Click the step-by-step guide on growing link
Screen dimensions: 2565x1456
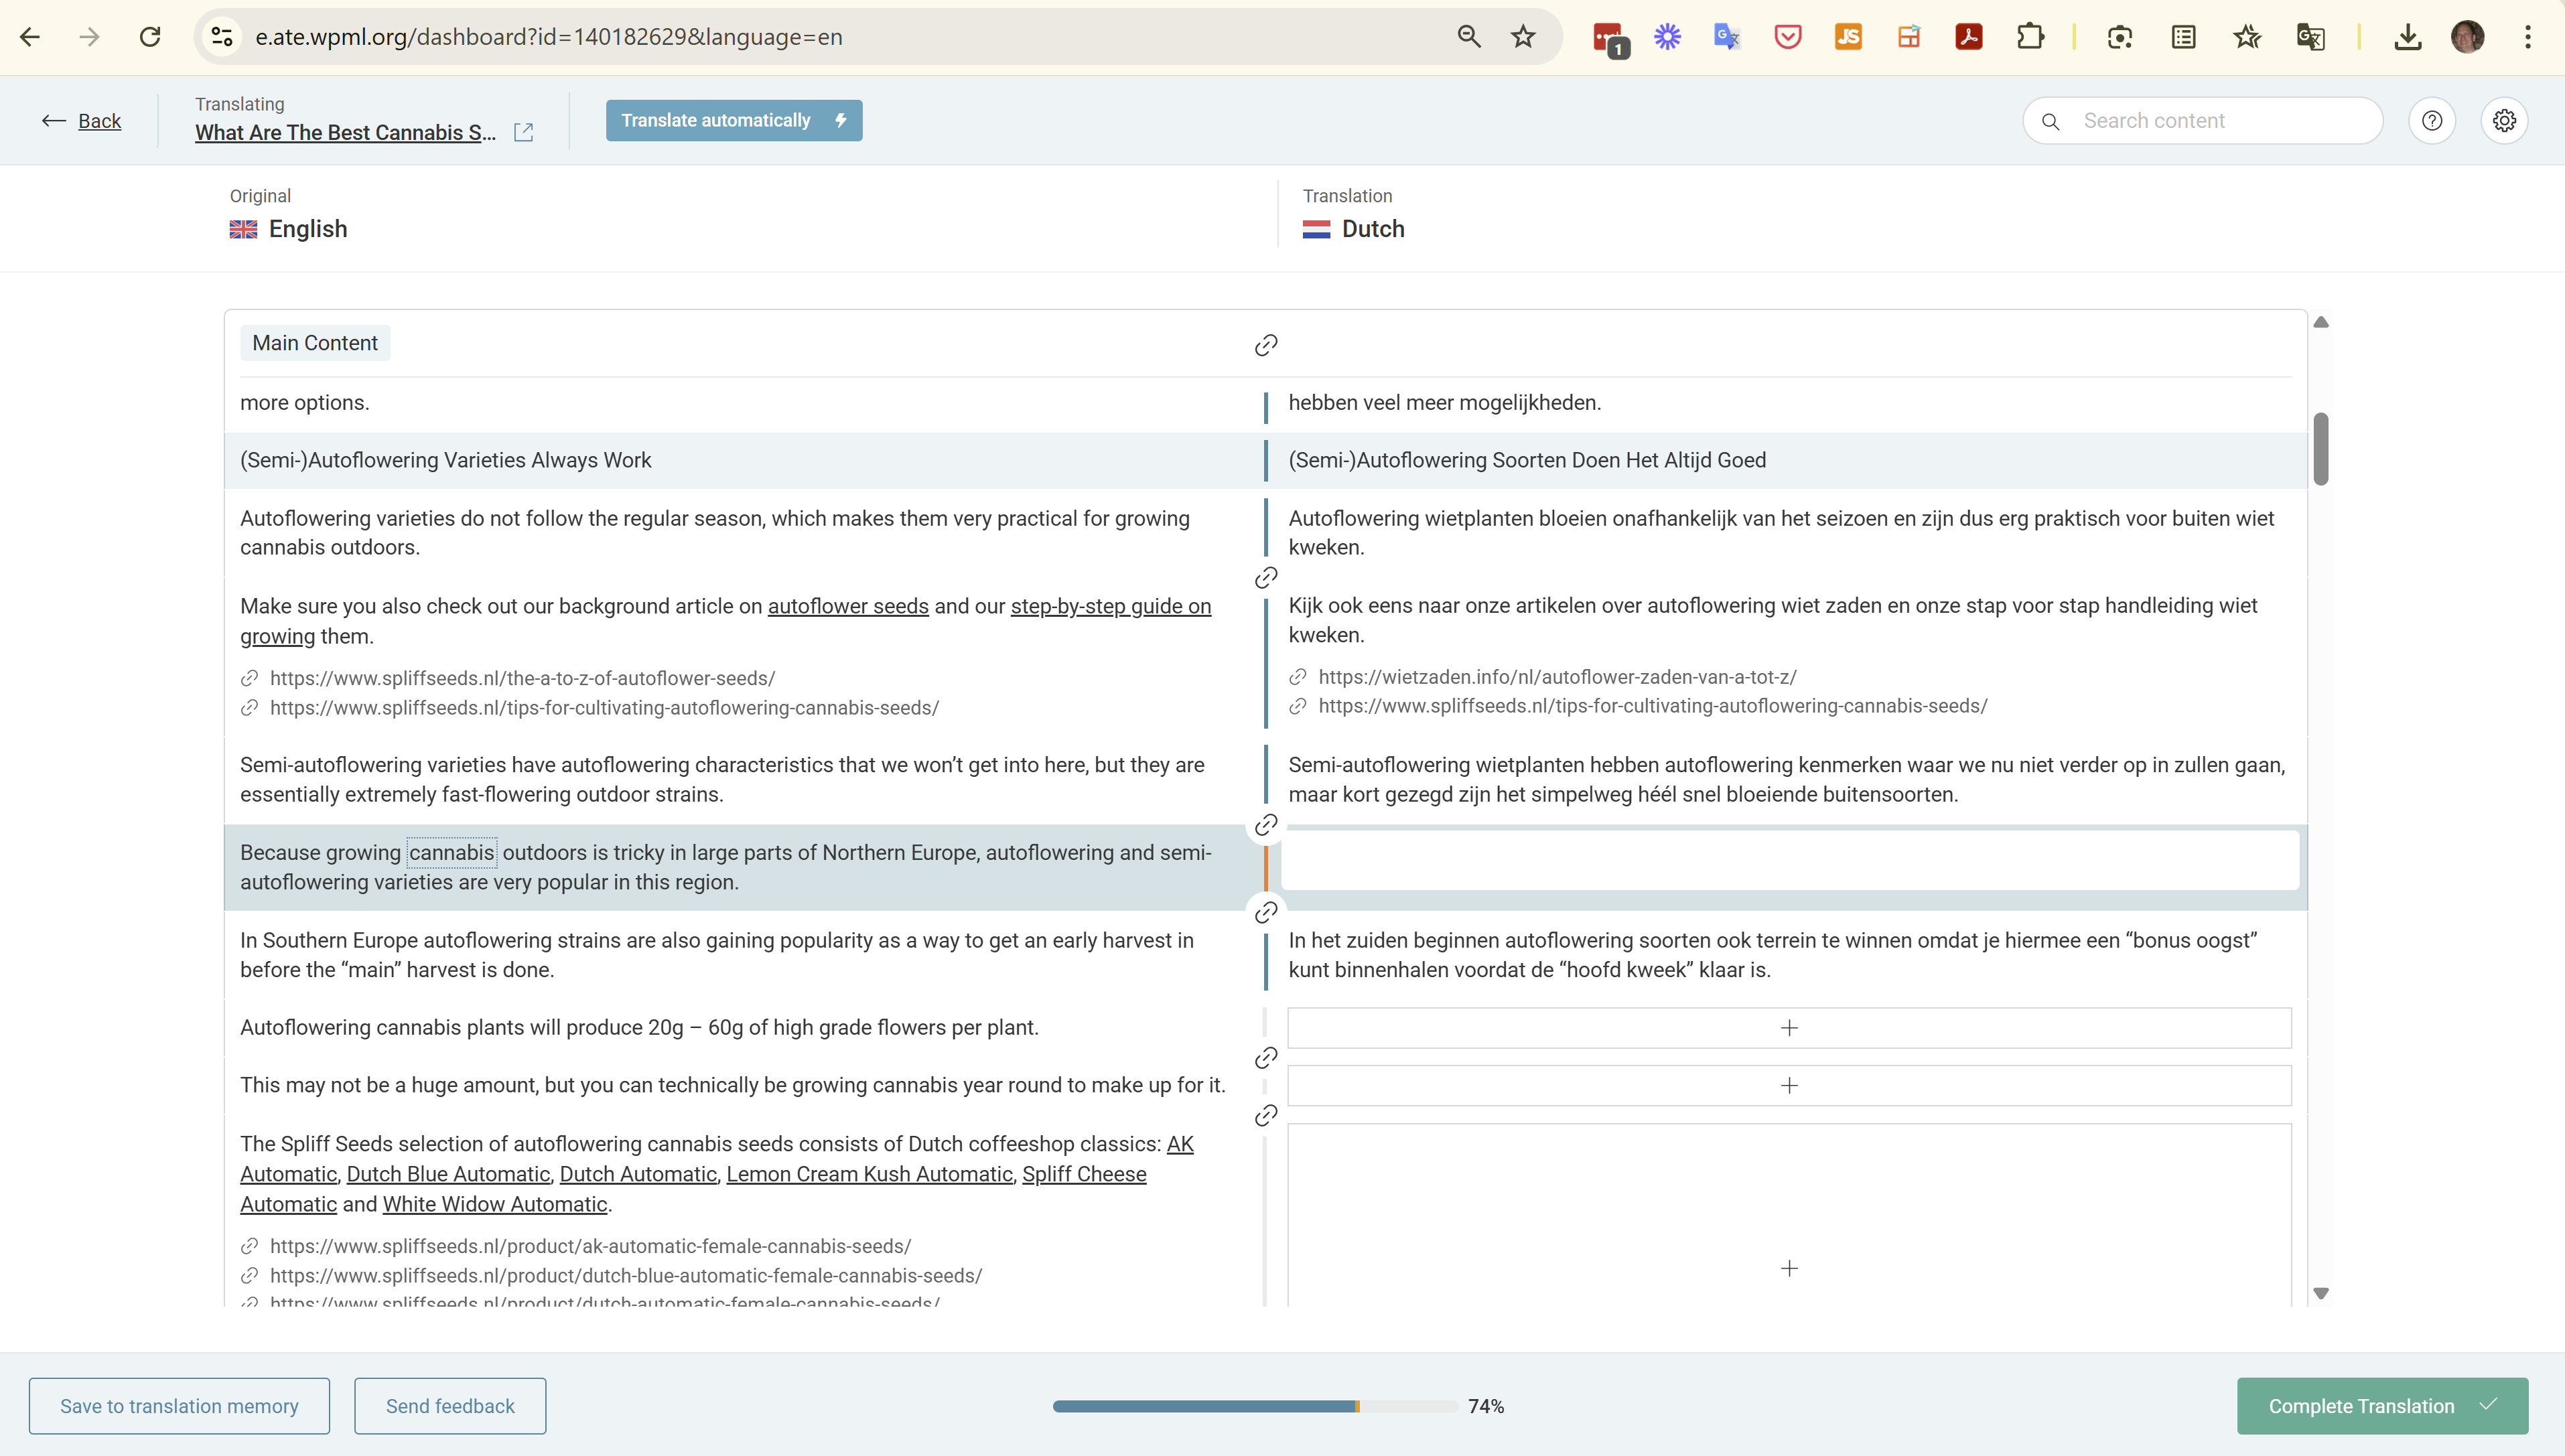click(1111, 606)
